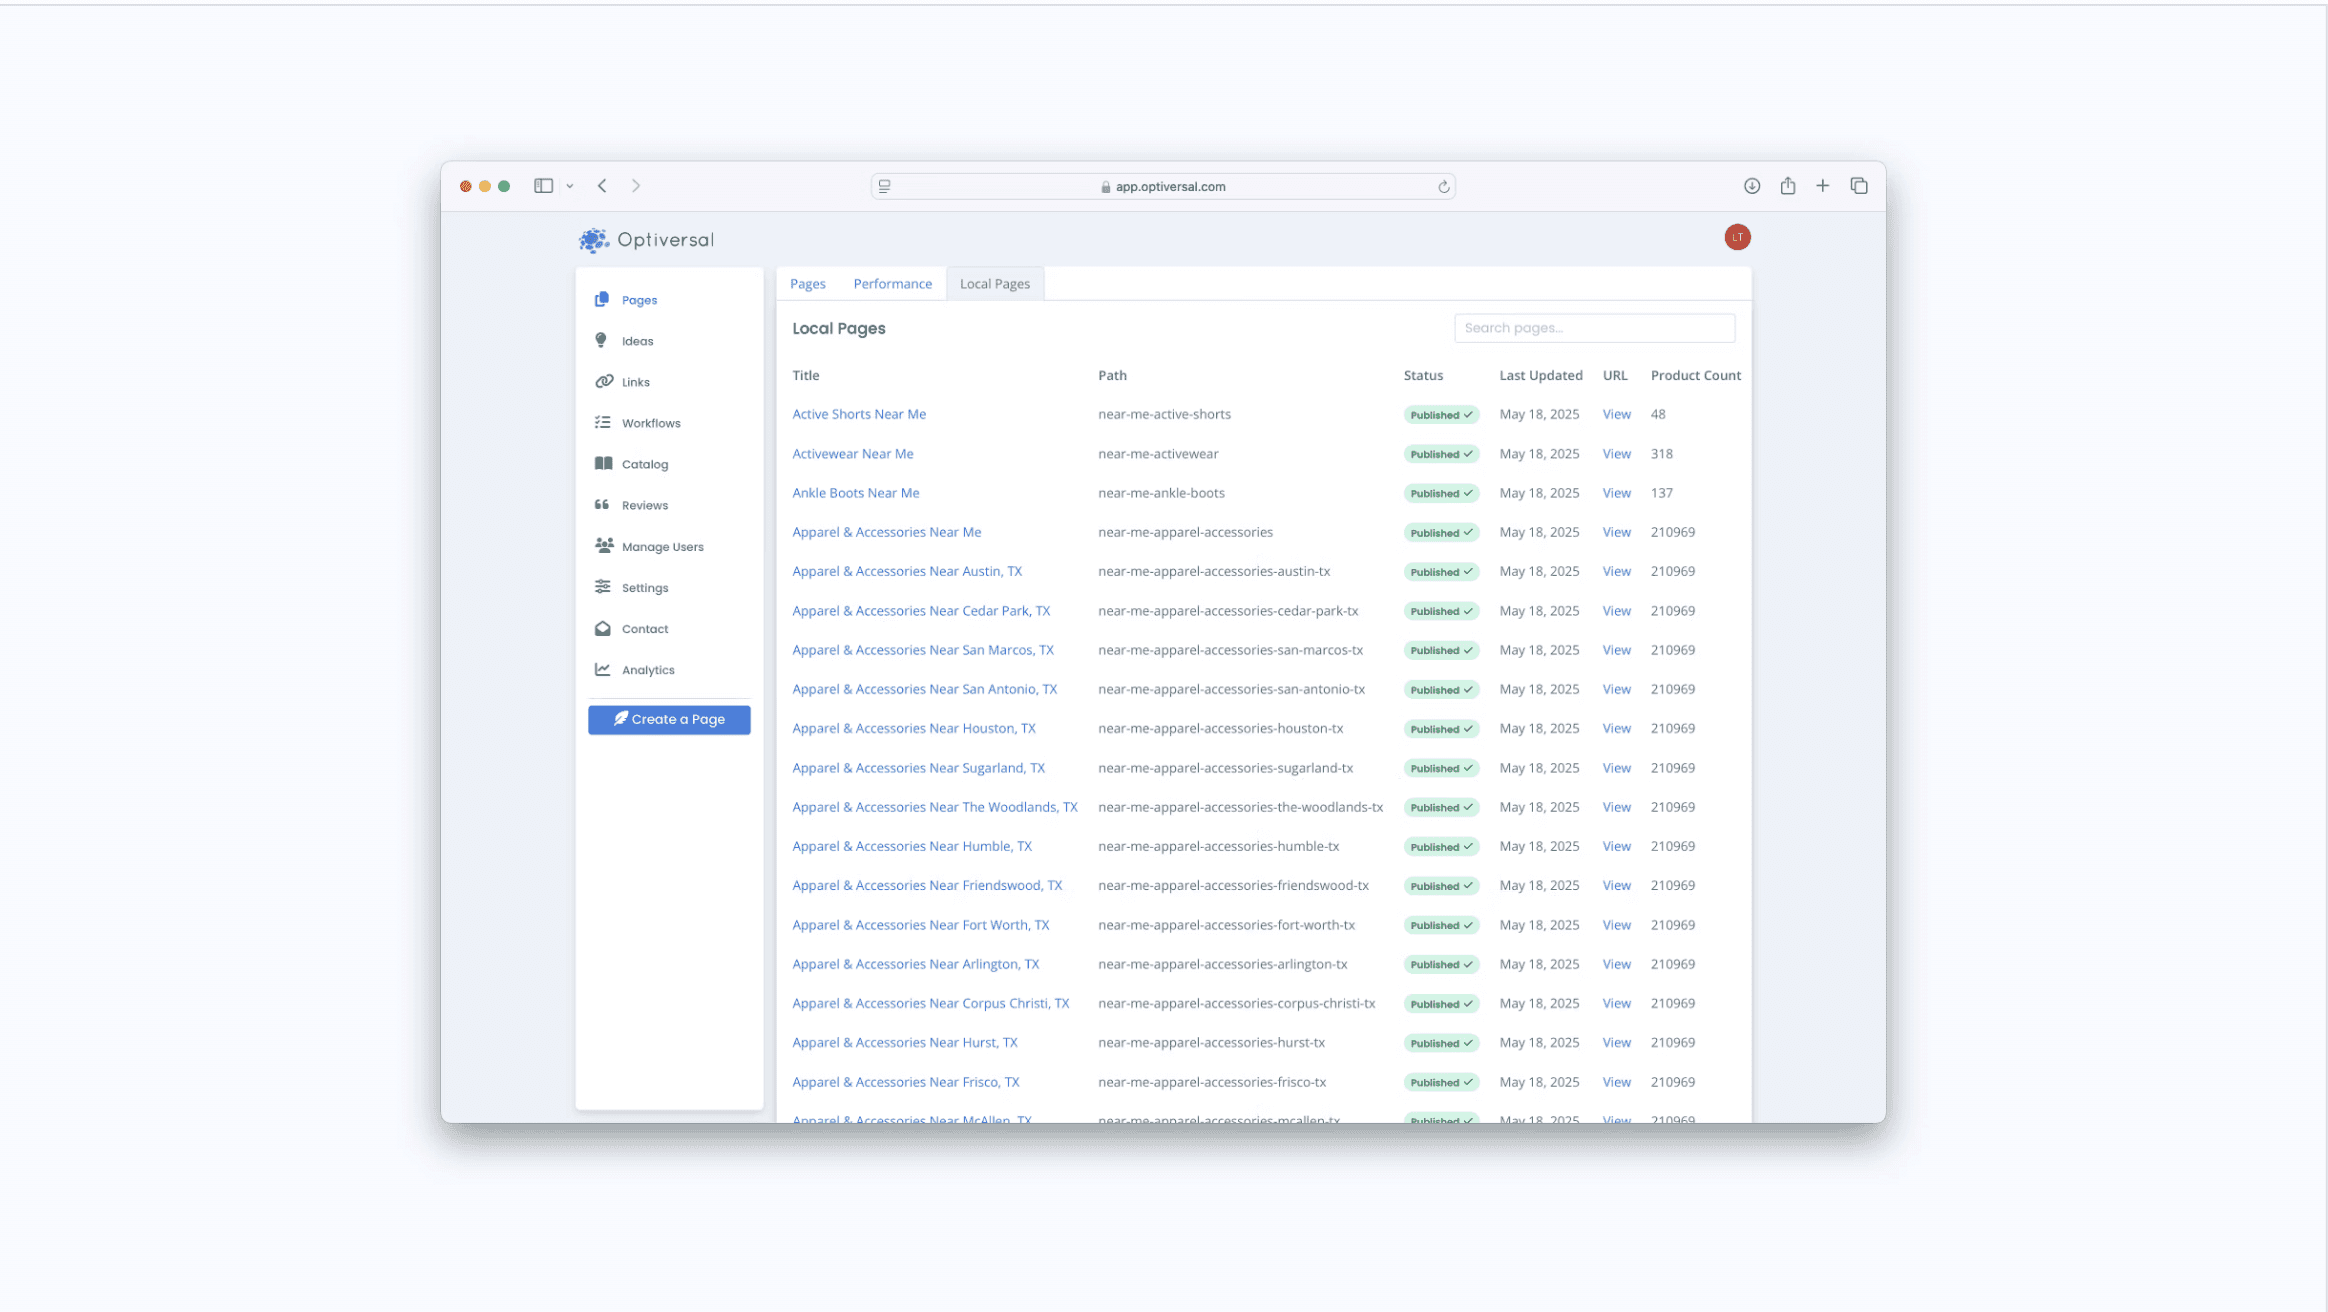The height and width of the screenshot is (1312, 2328).
Task: Click Published badge for San Marcos row
Action: (1441, 651)
